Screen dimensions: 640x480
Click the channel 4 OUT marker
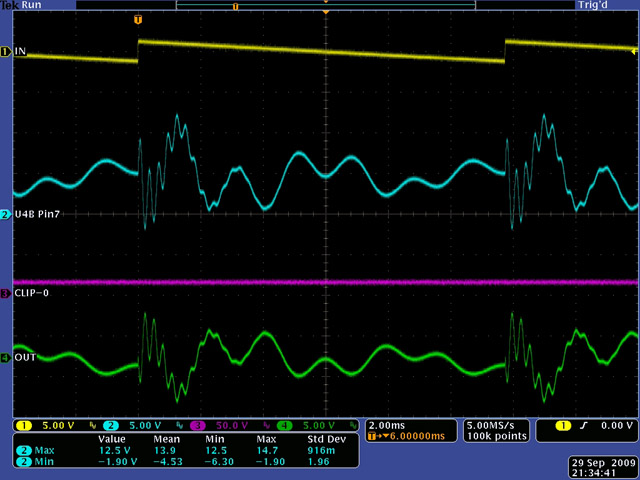click(6, 357)
